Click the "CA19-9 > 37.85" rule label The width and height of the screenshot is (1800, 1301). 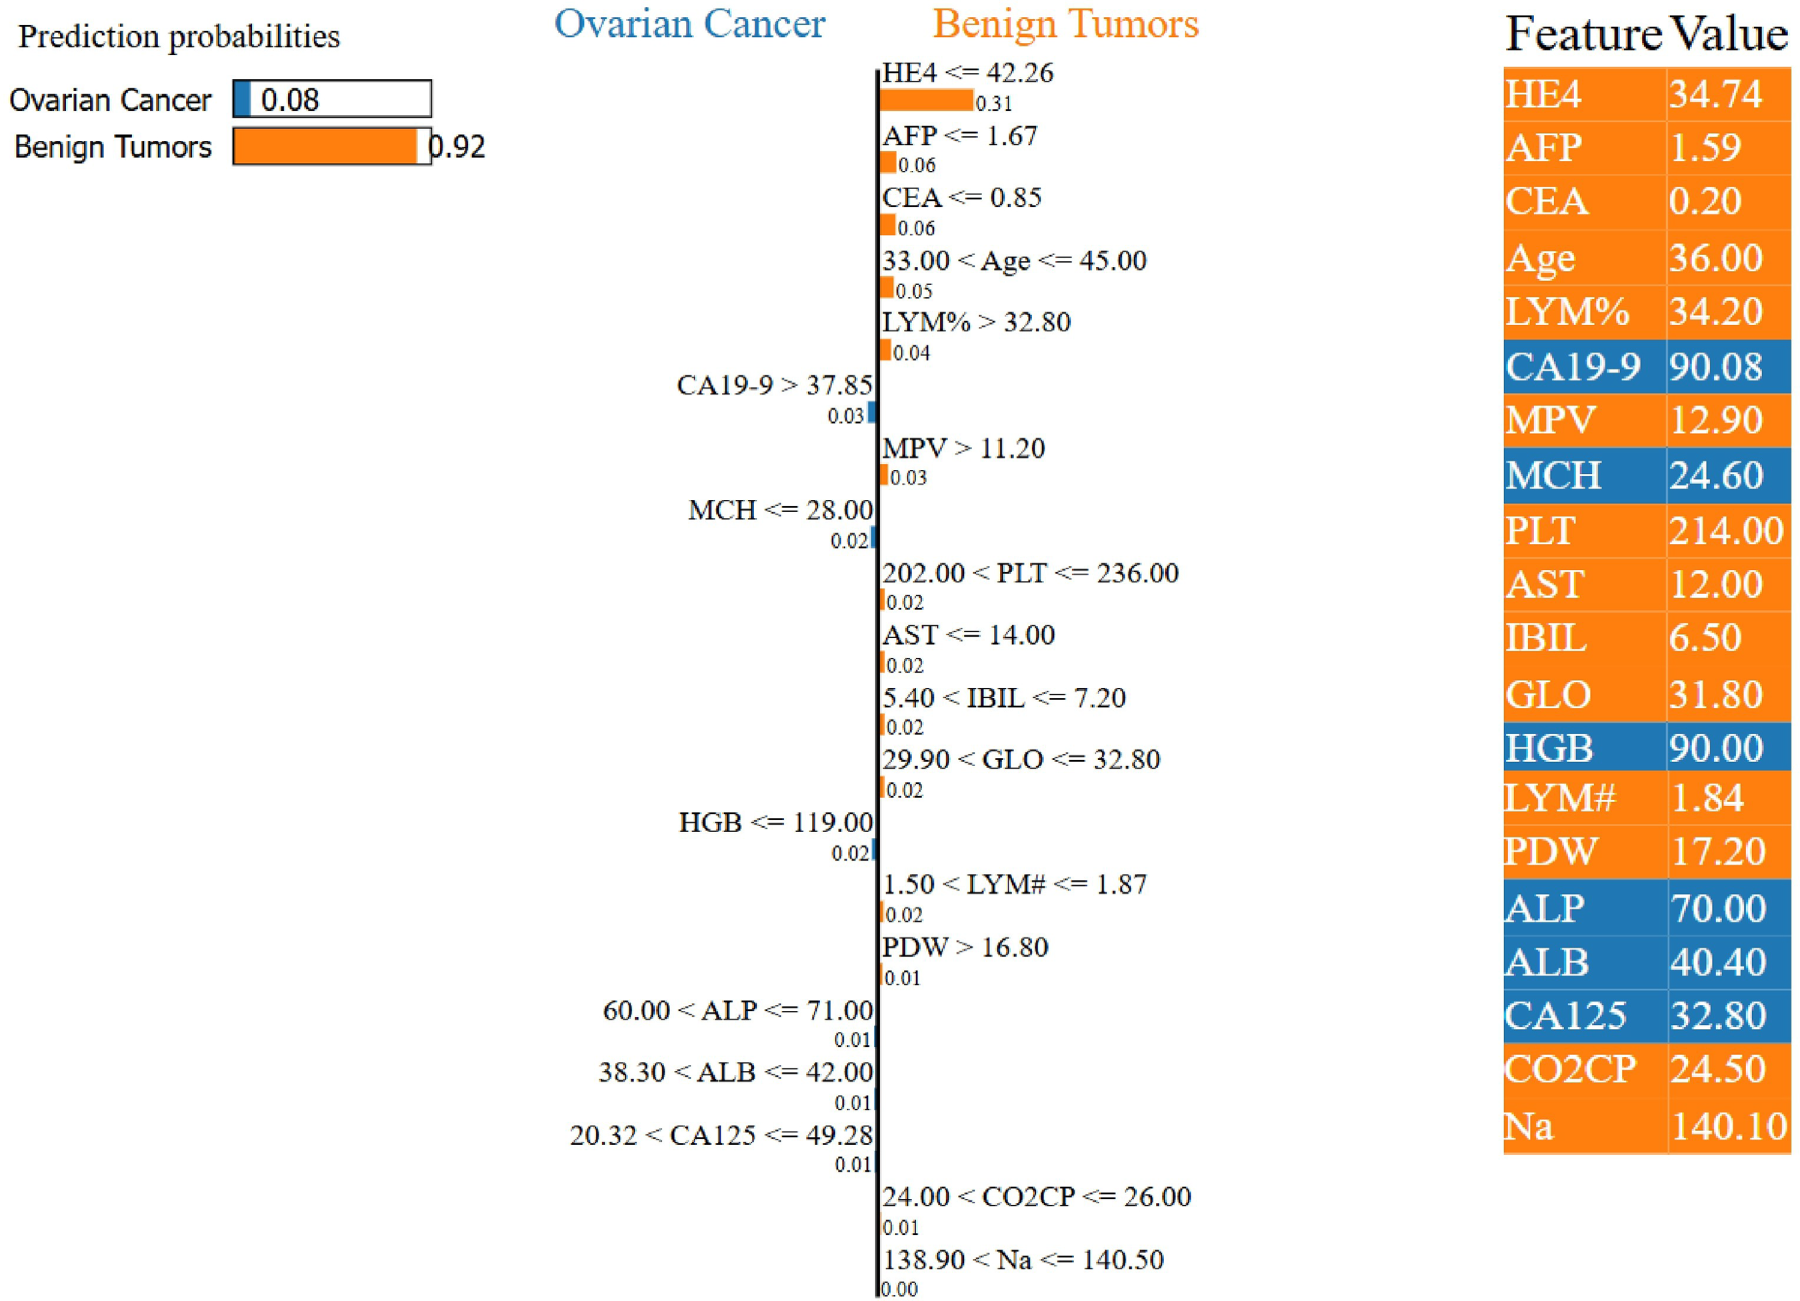(774, 385)
